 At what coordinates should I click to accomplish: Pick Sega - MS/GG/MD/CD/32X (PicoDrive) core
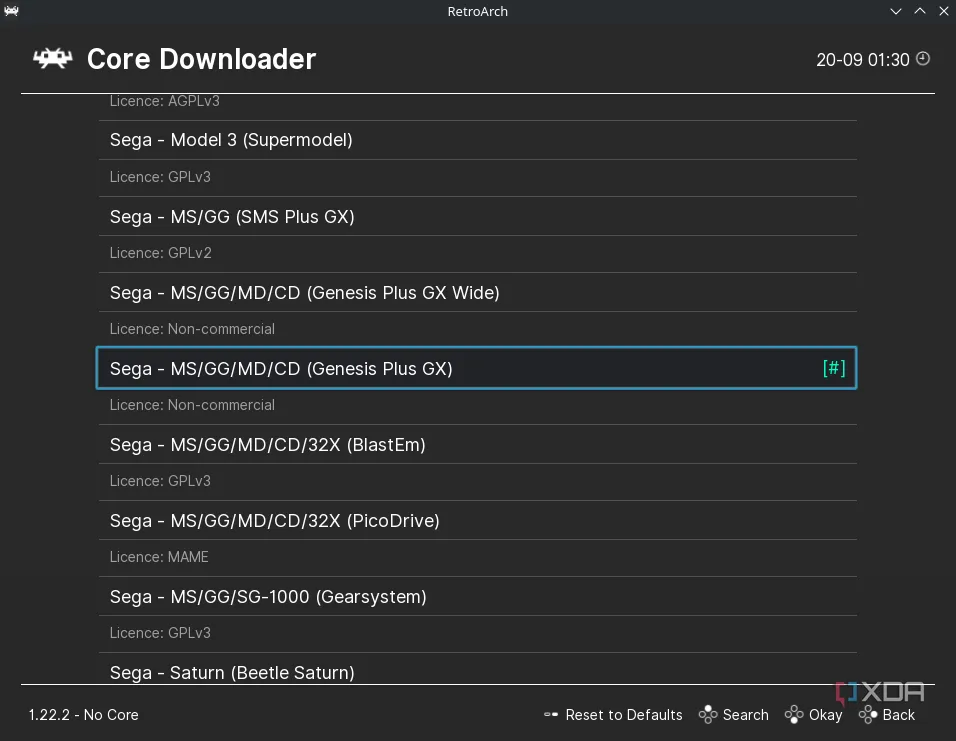click(477, 520)
